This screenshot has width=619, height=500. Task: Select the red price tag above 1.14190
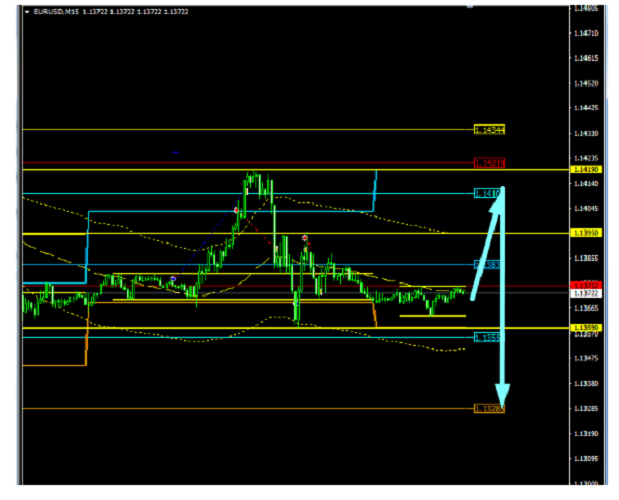[489, 162]
